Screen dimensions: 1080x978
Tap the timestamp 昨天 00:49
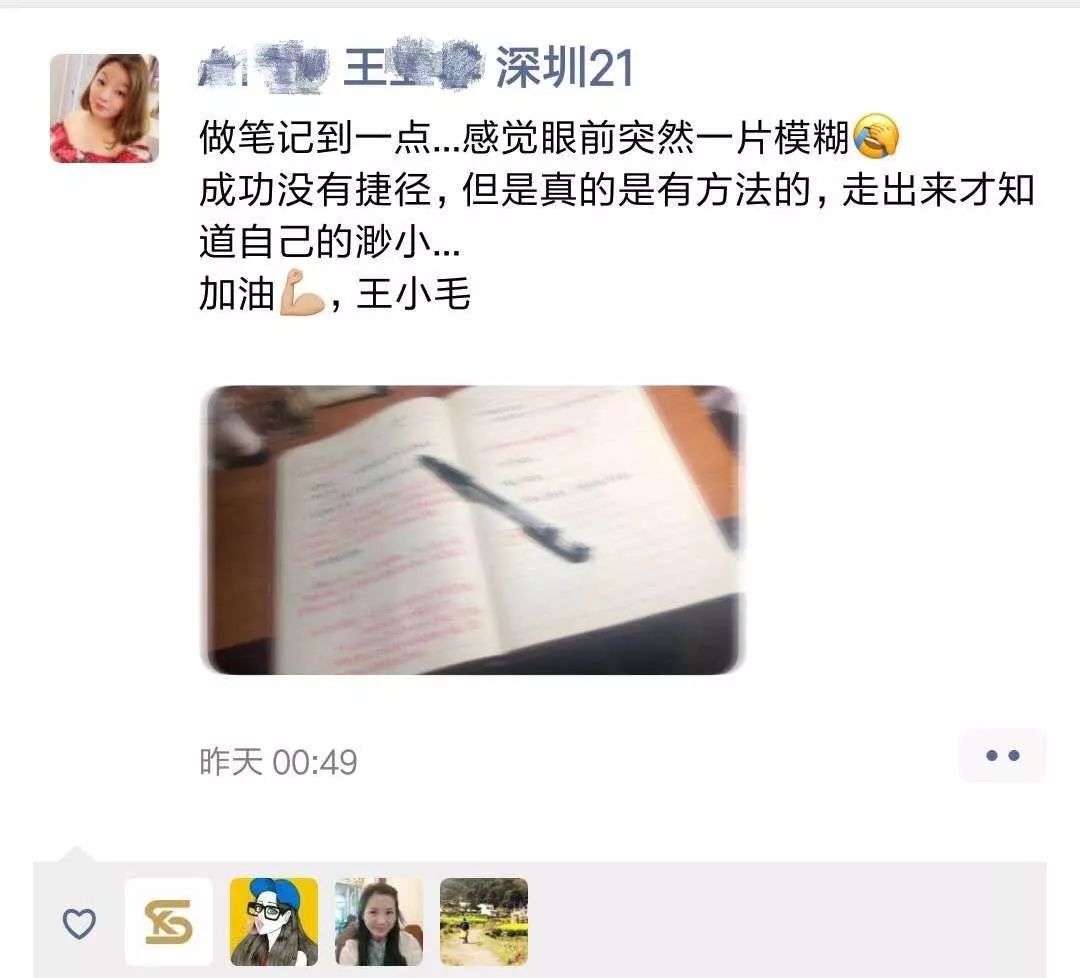(278, 762)
